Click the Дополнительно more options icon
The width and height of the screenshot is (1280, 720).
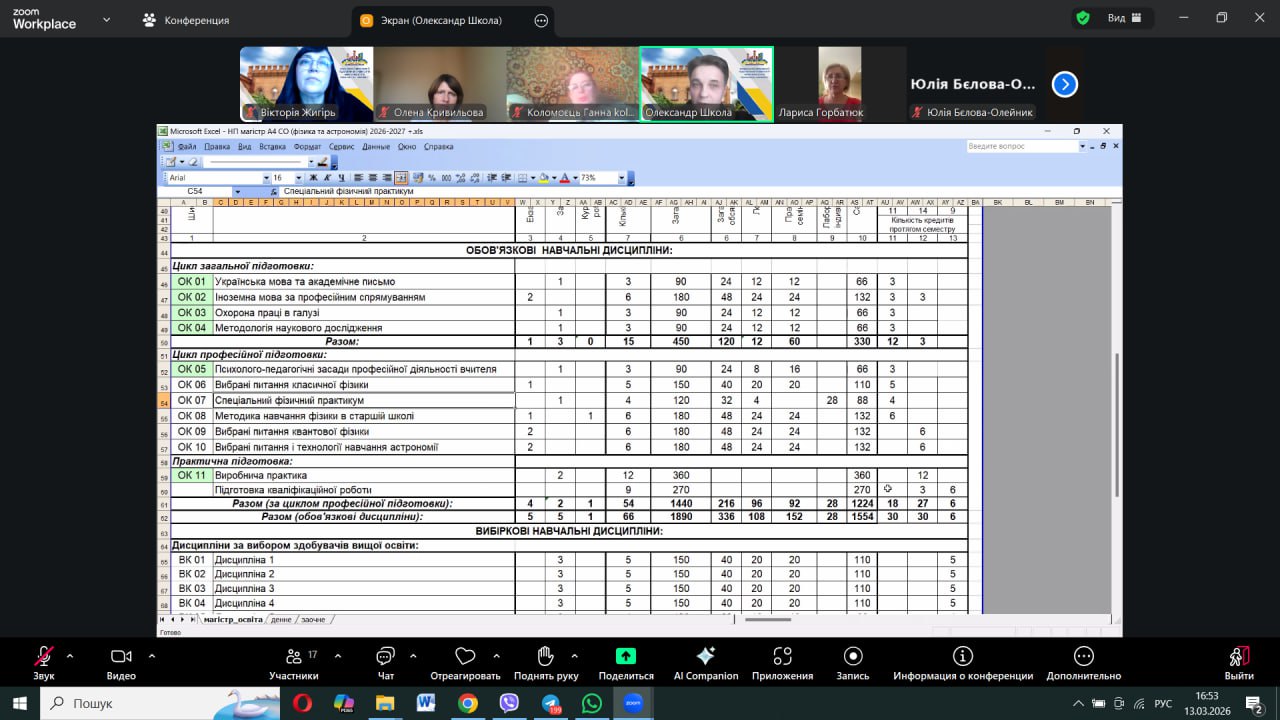pos(1083,656)
